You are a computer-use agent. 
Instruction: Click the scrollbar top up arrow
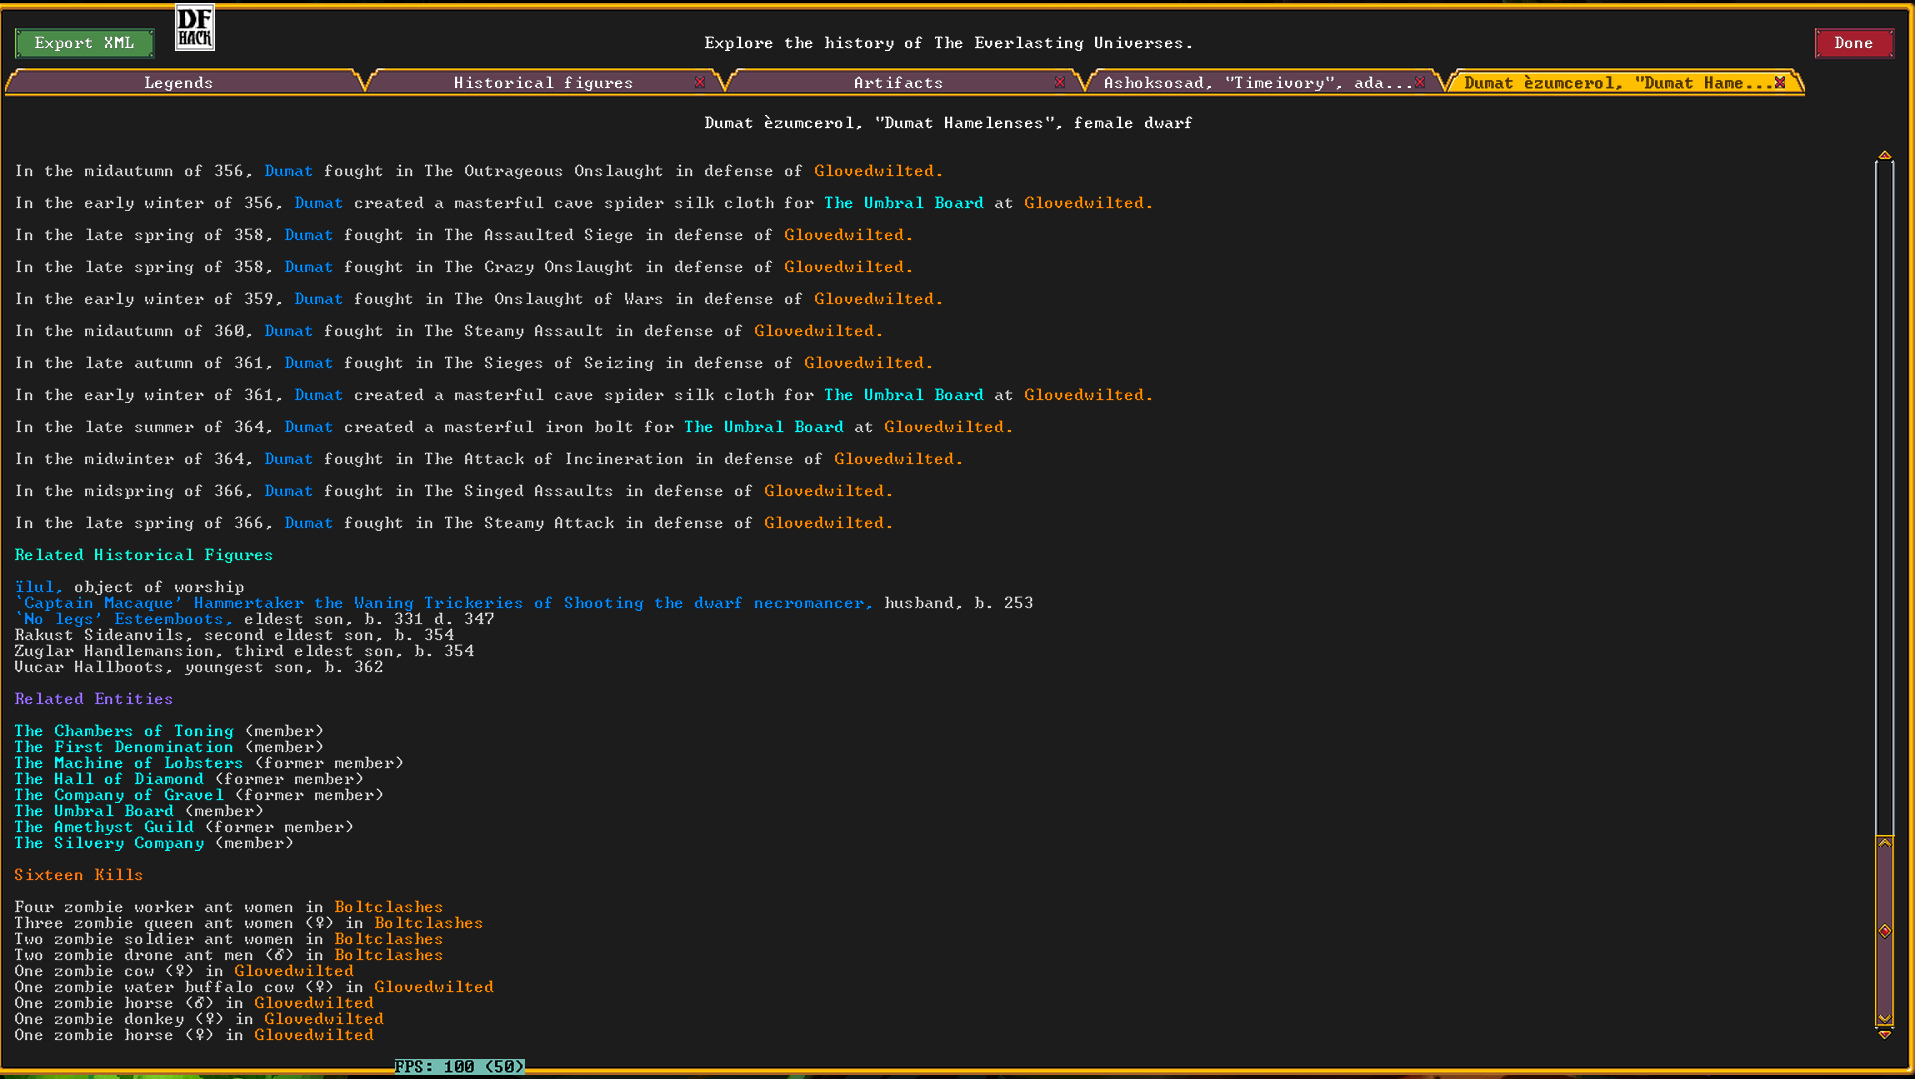click(x=1884, y=155)
